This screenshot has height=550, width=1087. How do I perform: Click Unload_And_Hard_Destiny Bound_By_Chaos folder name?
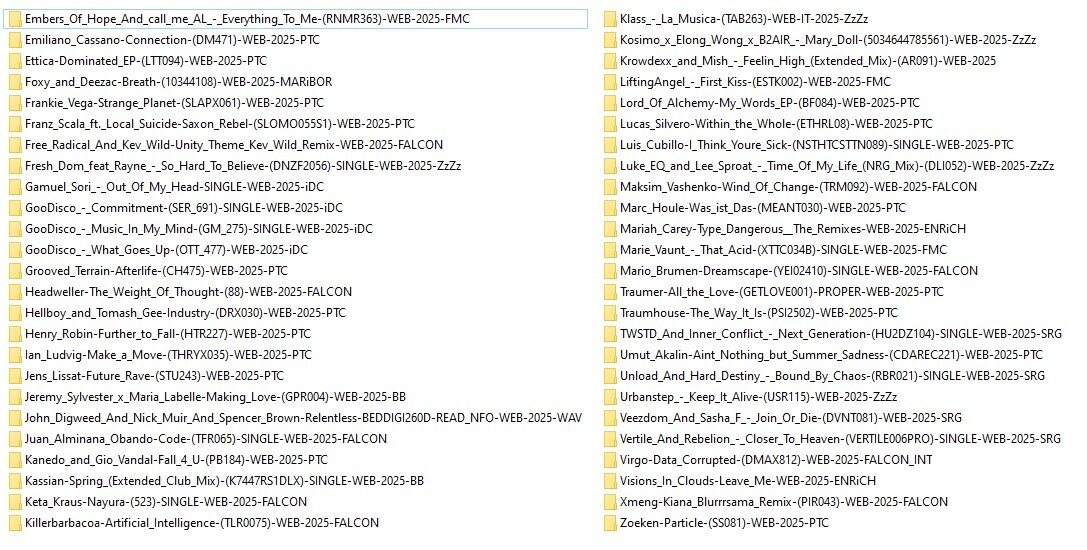tap(833, 376)
